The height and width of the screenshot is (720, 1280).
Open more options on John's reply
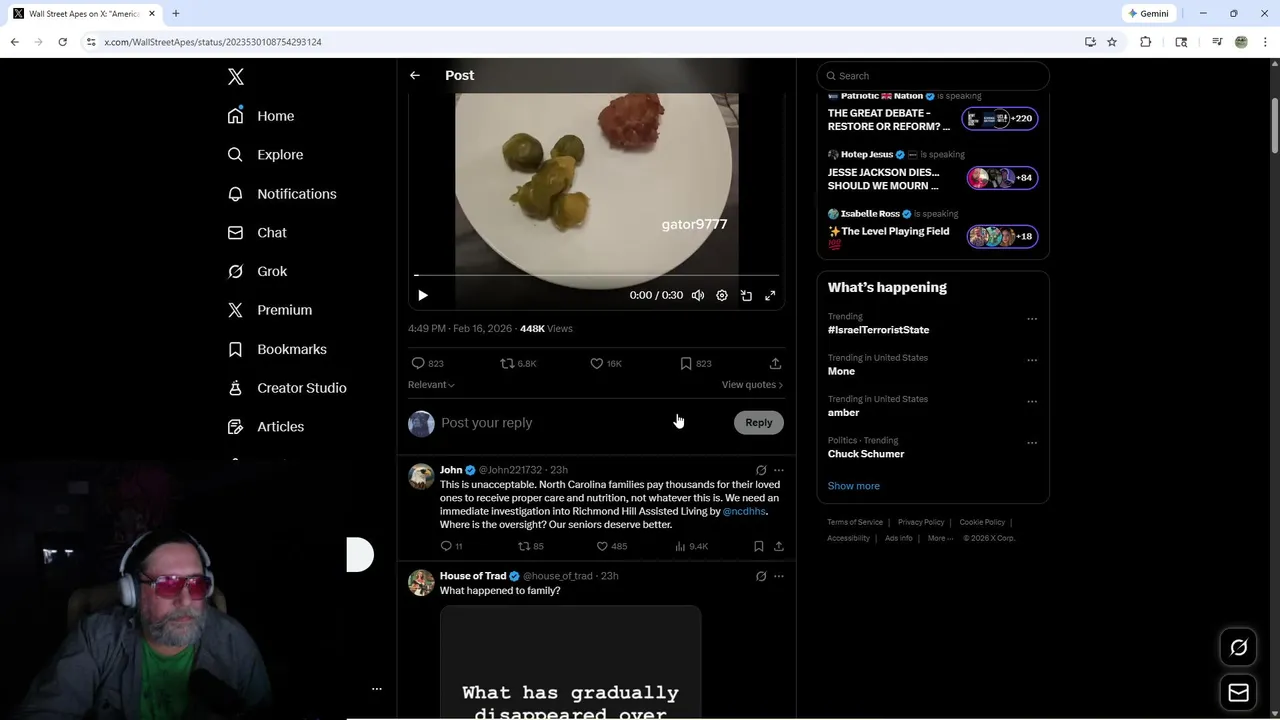coord(779,470)
